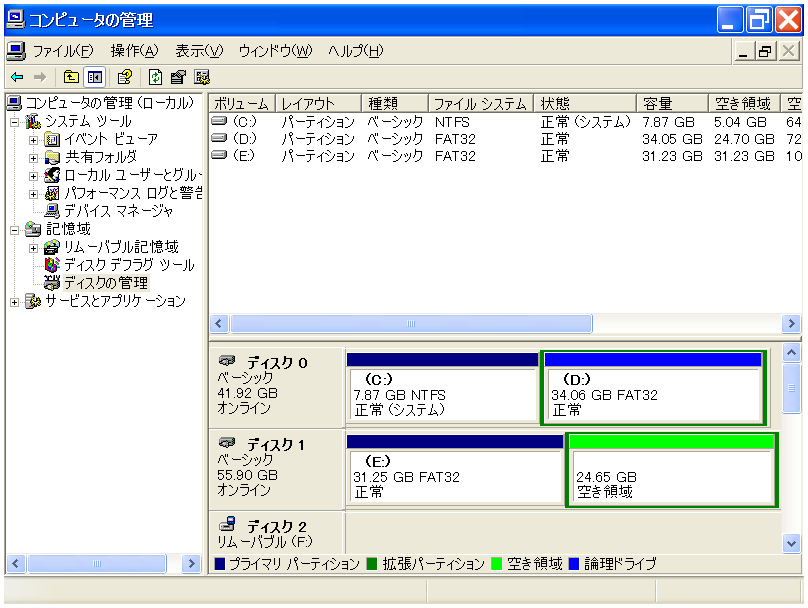Viewport: 808px width, 608px height.
Task: Toggle the Show/Hide Console Tree icon
Action: click(95, 77)
